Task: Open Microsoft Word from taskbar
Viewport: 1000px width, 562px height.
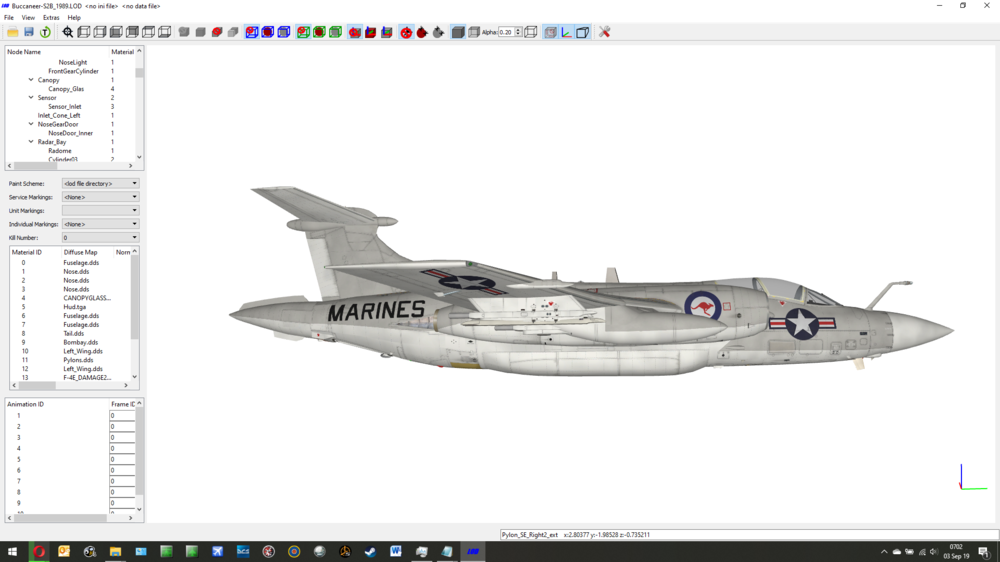Action: (396, 552)
